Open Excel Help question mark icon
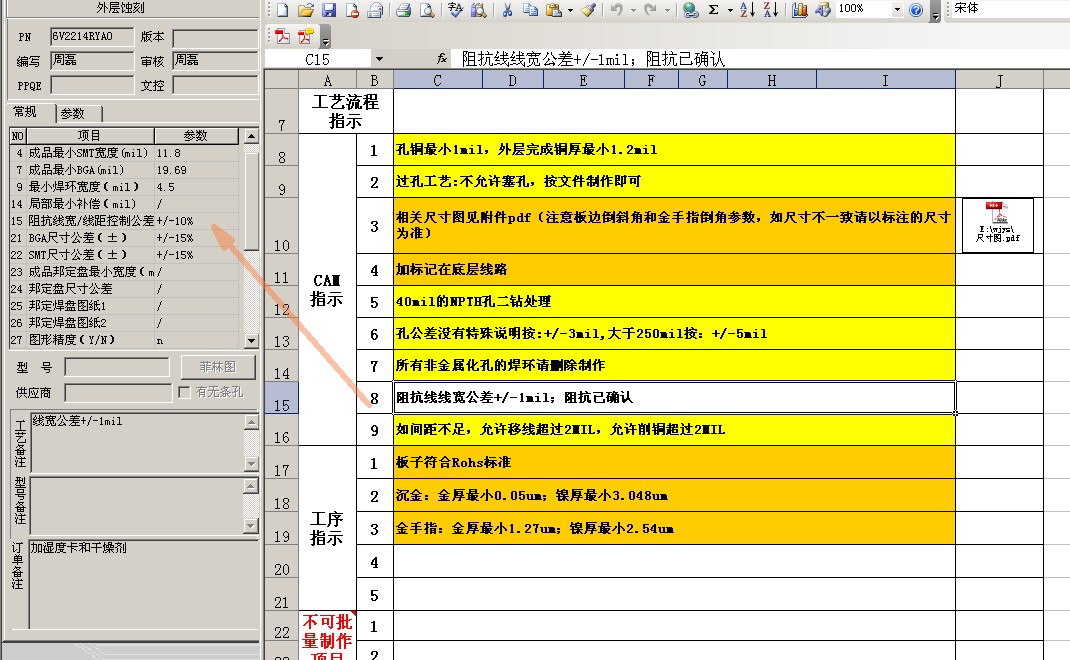This screenshot has width=1070, height=660. [x=916, y=10]
